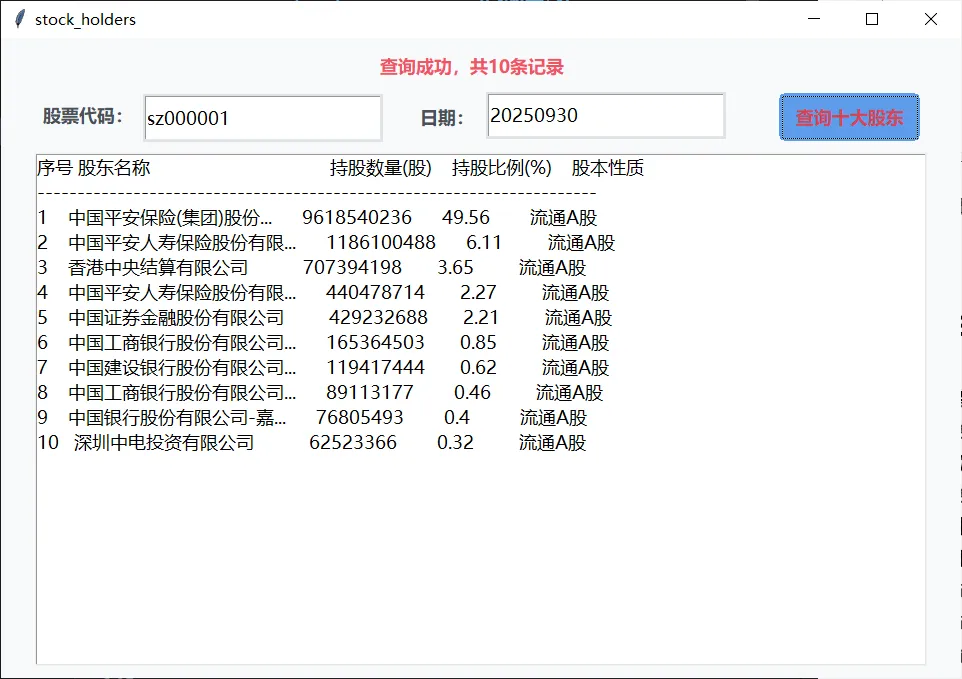Click the 股东名称 column header
Screen dimensions: 962x679
[x=114, y=167]
